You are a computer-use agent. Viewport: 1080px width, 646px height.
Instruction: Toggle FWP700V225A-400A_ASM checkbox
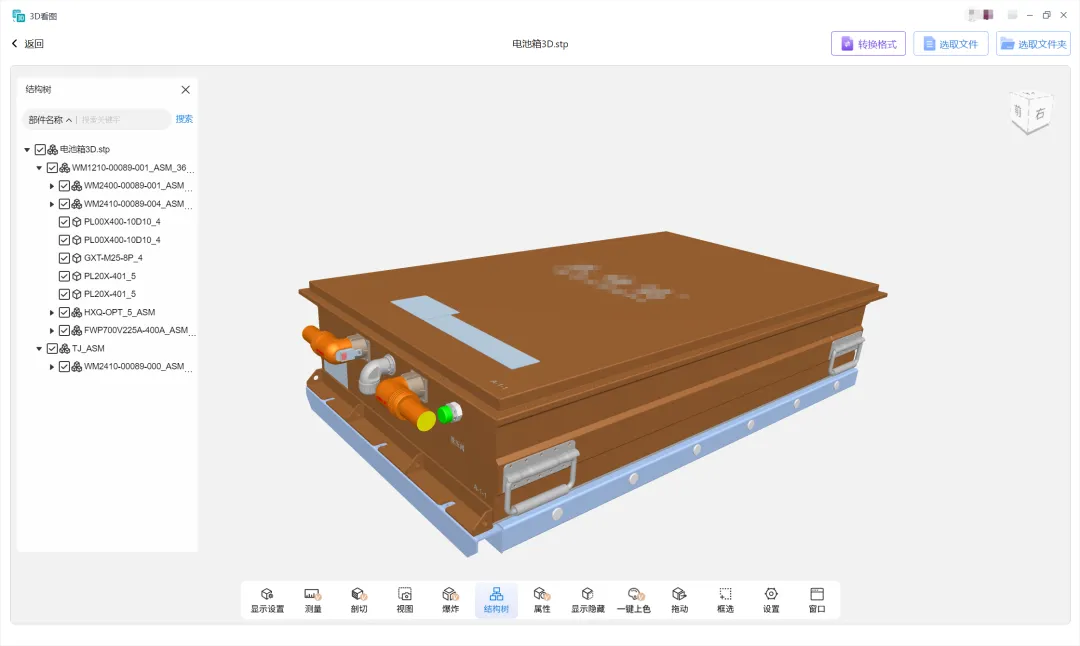[x=64, y=330]
